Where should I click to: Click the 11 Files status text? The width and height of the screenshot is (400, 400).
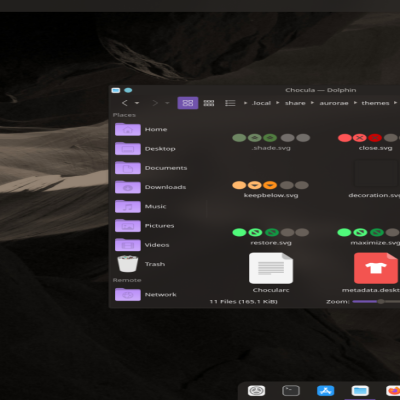tap(243, 302)
